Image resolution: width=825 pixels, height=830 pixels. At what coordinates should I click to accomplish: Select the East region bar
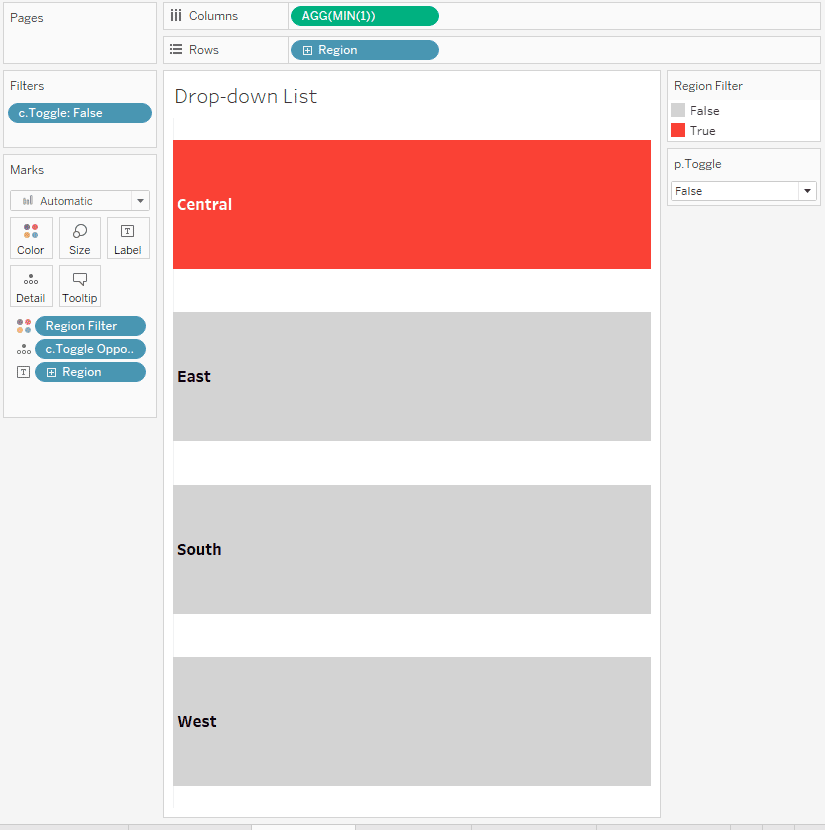412,376
